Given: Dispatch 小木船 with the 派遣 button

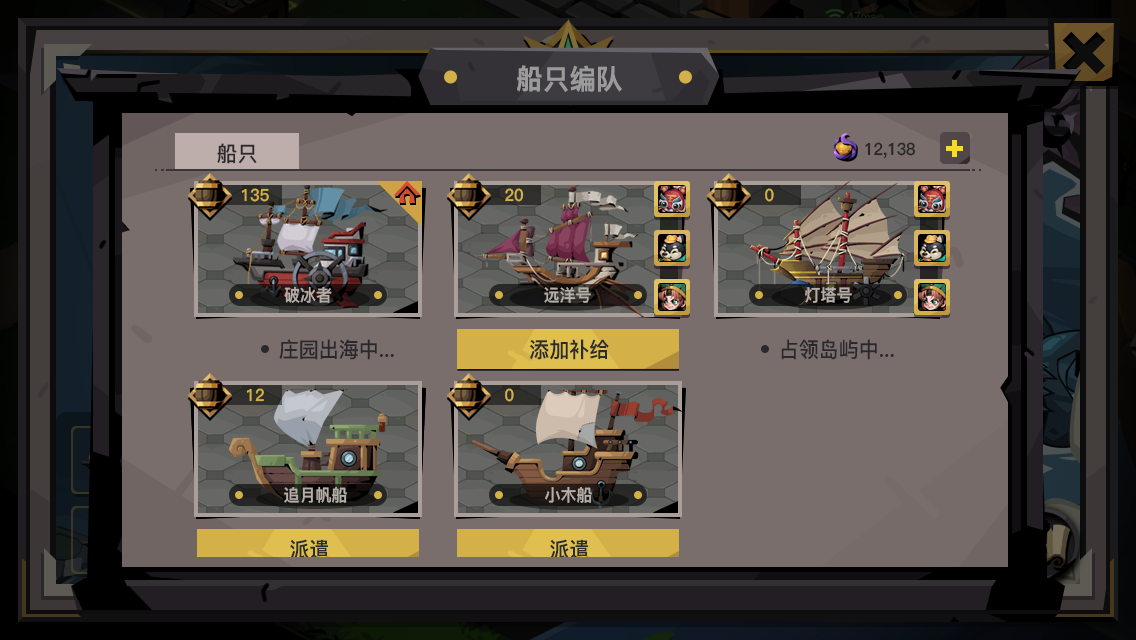Looking at the screenshot, I should click(x=568, y=544).
